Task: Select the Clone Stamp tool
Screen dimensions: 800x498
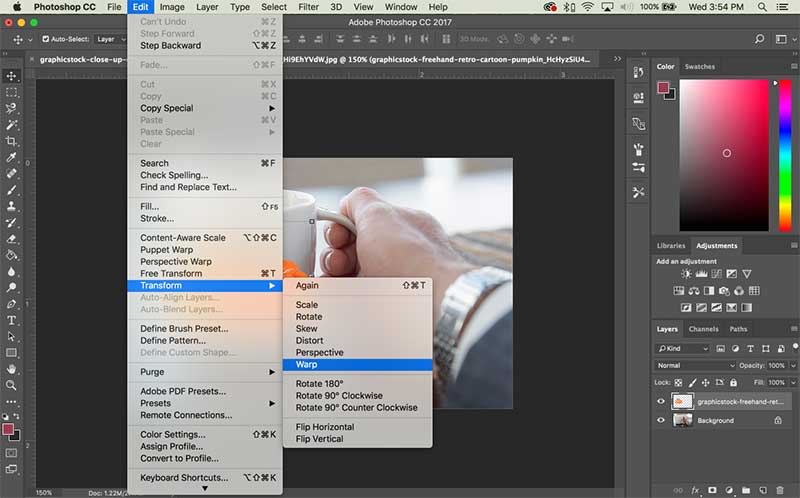Action: (11, 206)
